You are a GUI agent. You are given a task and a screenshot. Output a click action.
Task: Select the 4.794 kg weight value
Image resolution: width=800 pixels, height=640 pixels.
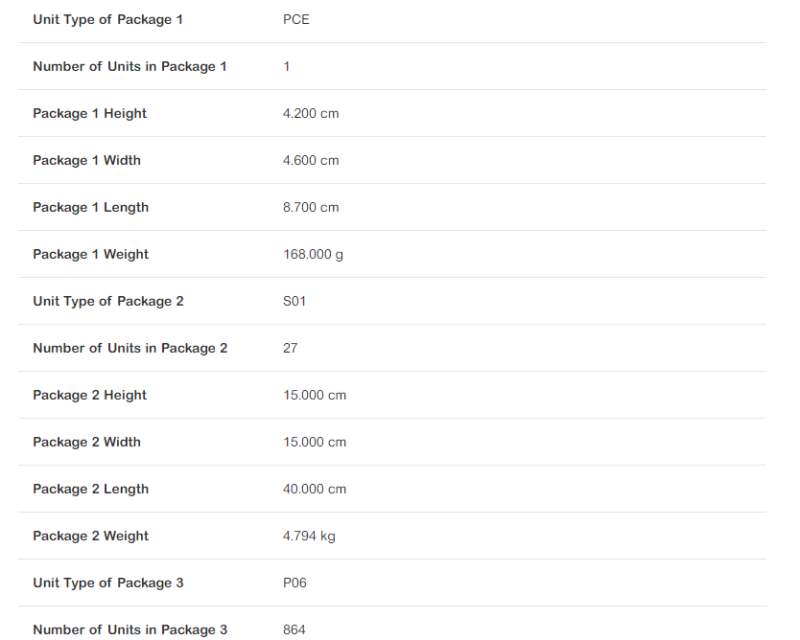pyautogui.click(x=309, y=537)
